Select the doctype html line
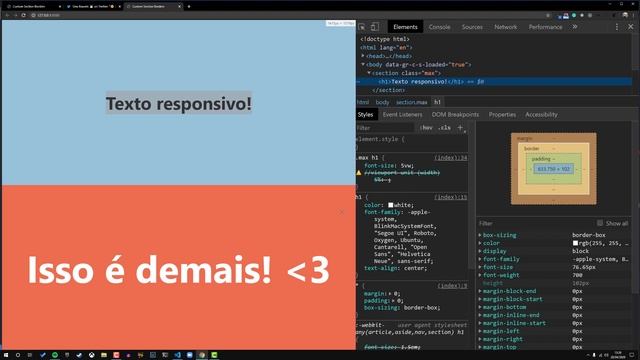 [x=385, y=39]
